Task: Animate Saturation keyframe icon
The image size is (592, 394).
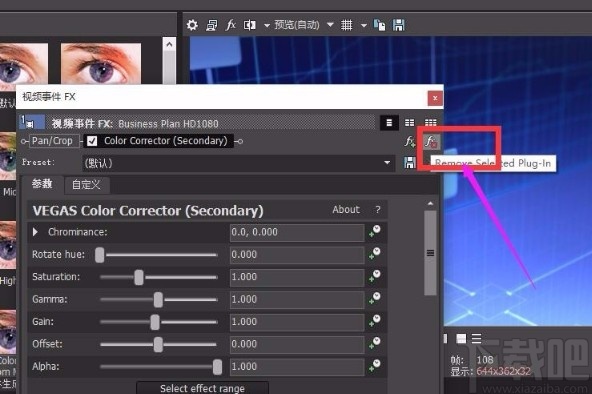Action: [375, 275]
